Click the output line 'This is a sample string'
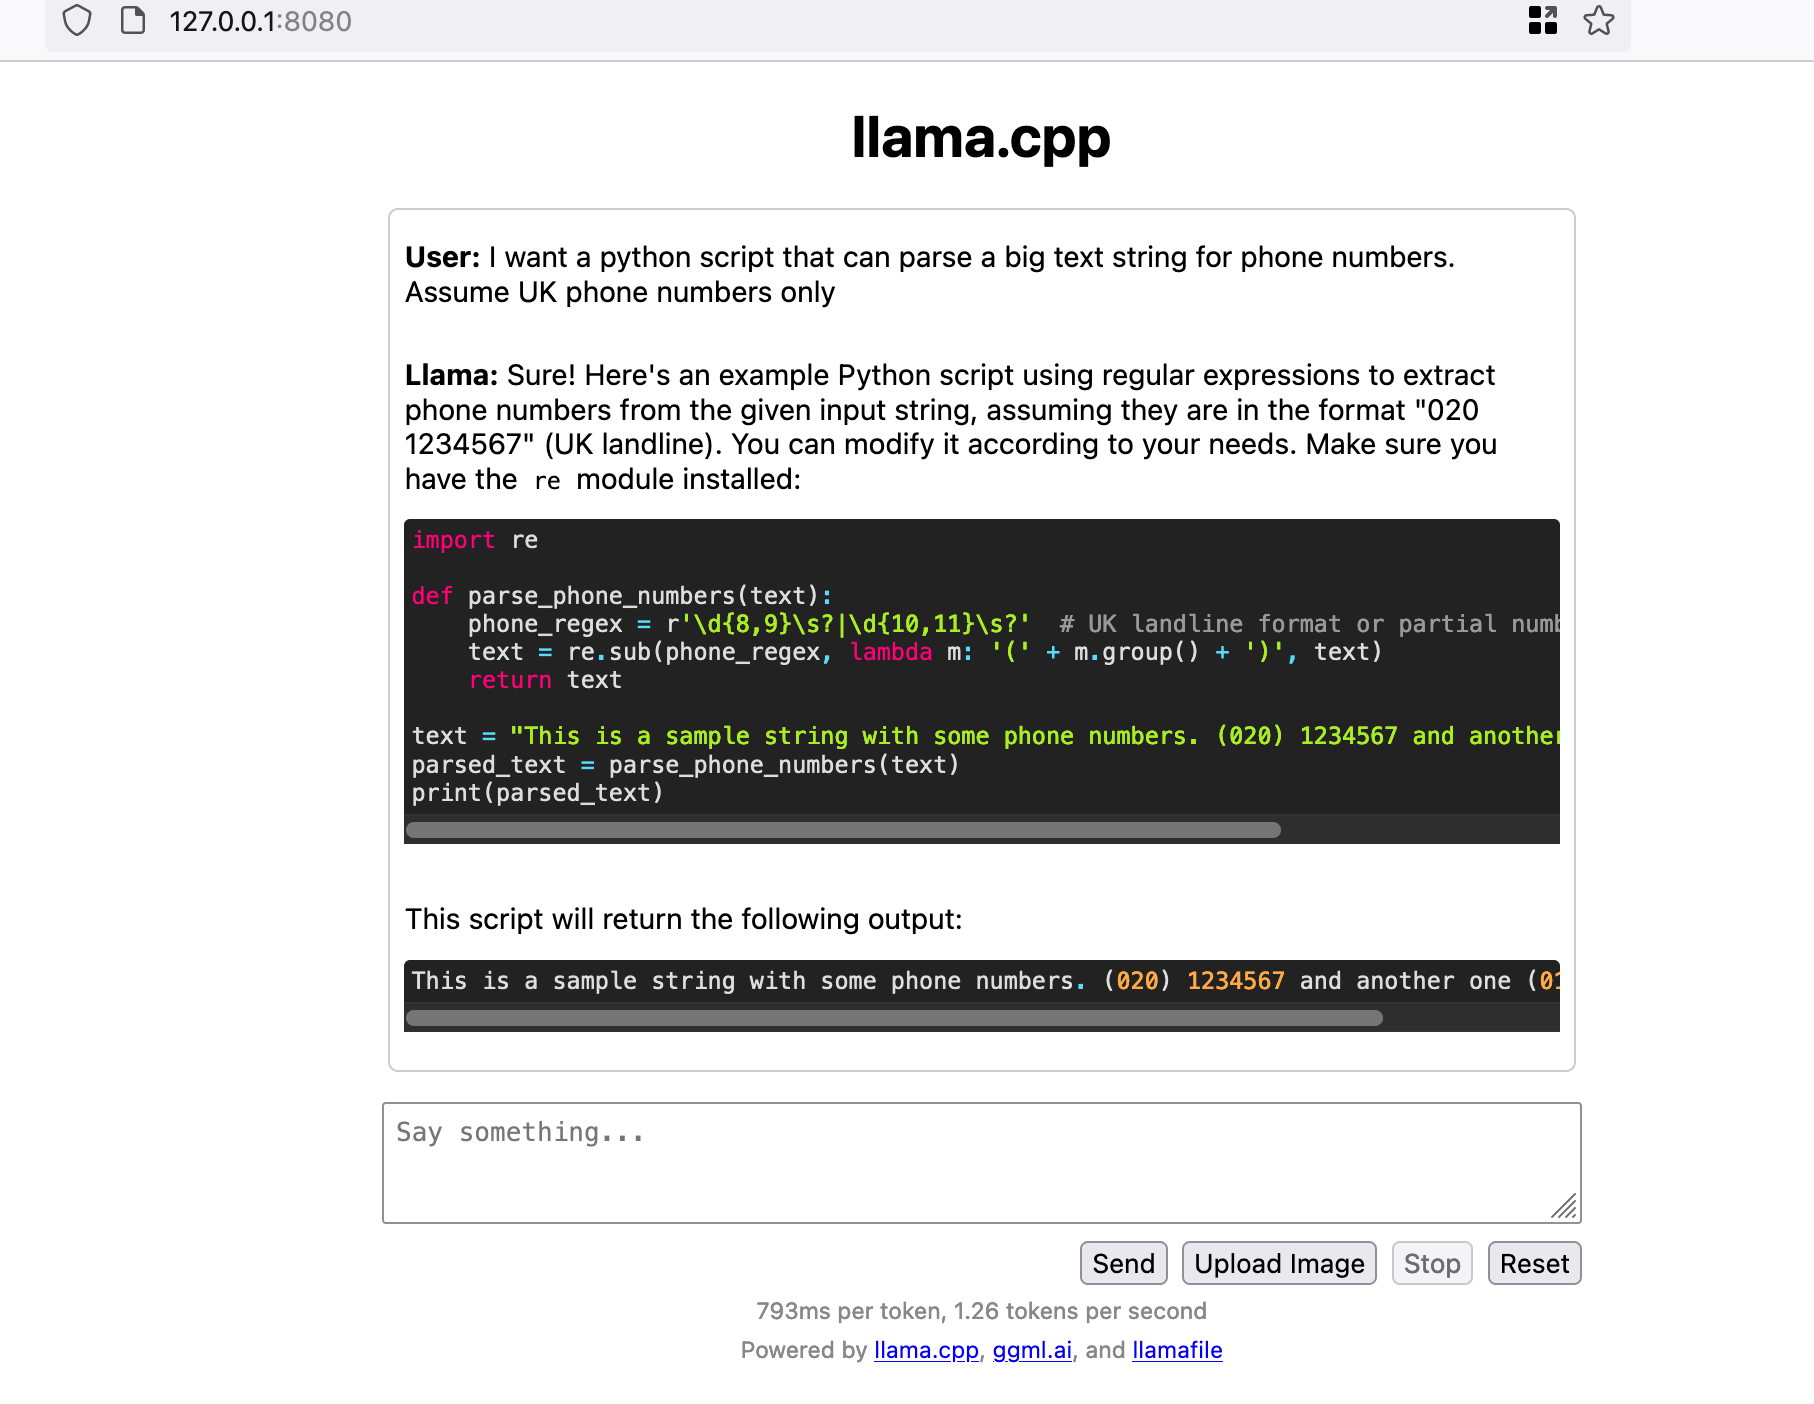 (x=985, y=981)
